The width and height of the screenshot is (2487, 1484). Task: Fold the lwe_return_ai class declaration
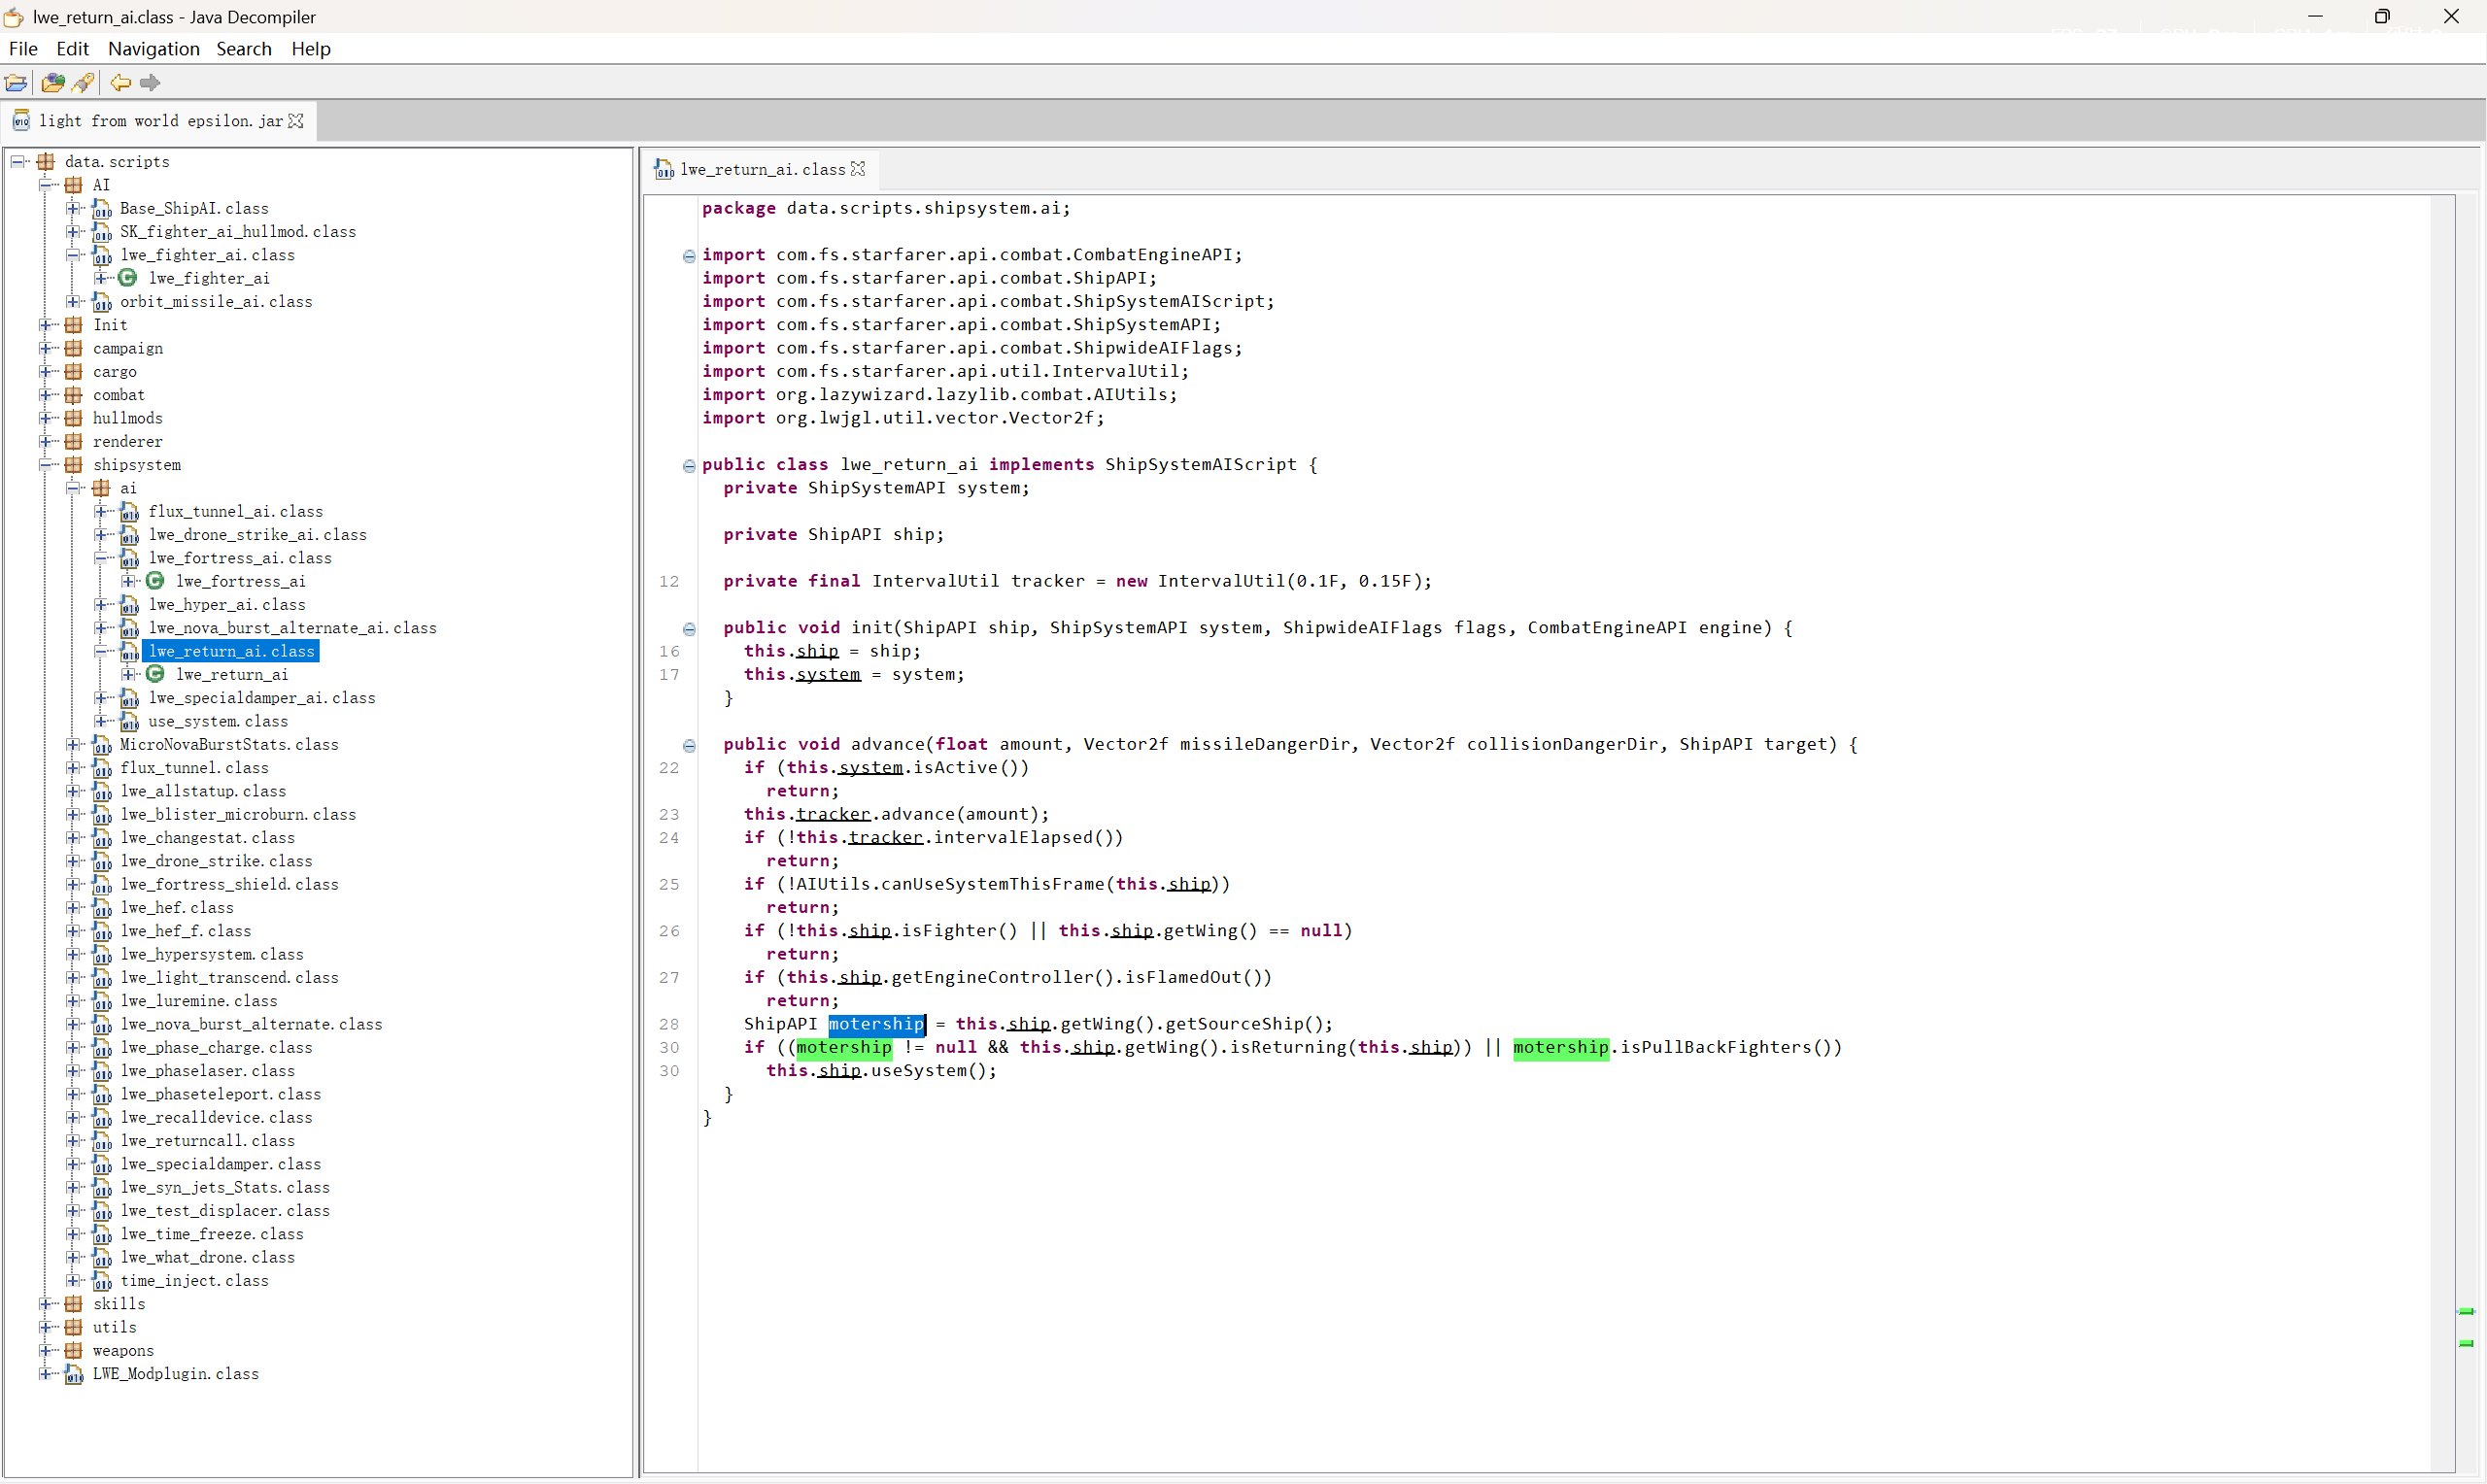click(x=689, y=465)
